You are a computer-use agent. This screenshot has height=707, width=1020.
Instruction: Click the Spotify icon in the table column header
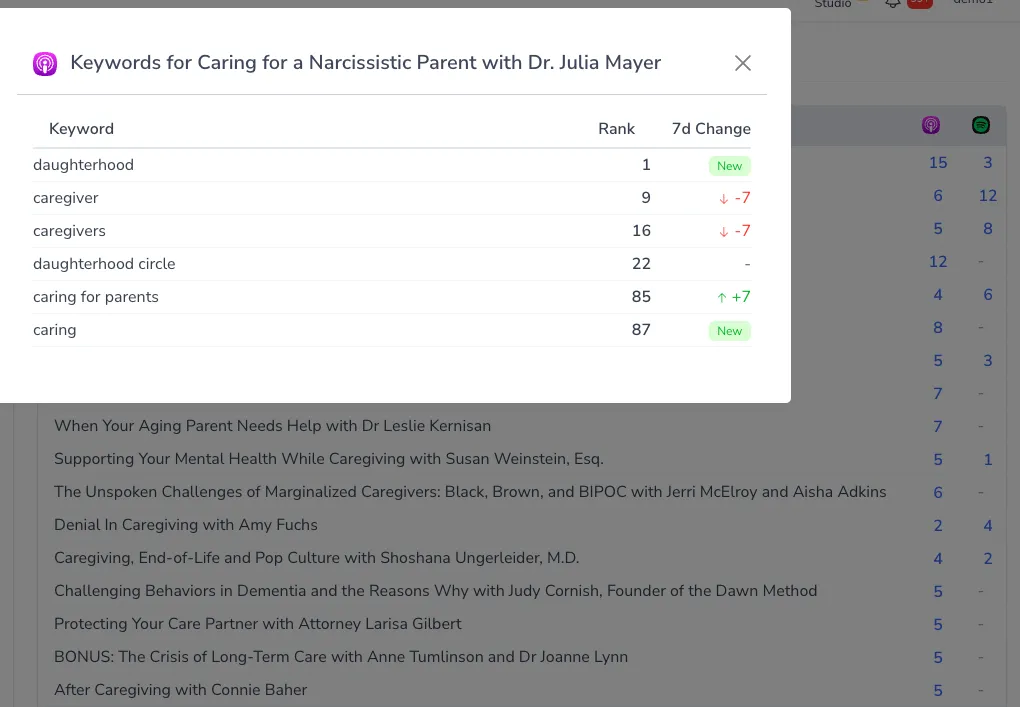click(980, 125)
